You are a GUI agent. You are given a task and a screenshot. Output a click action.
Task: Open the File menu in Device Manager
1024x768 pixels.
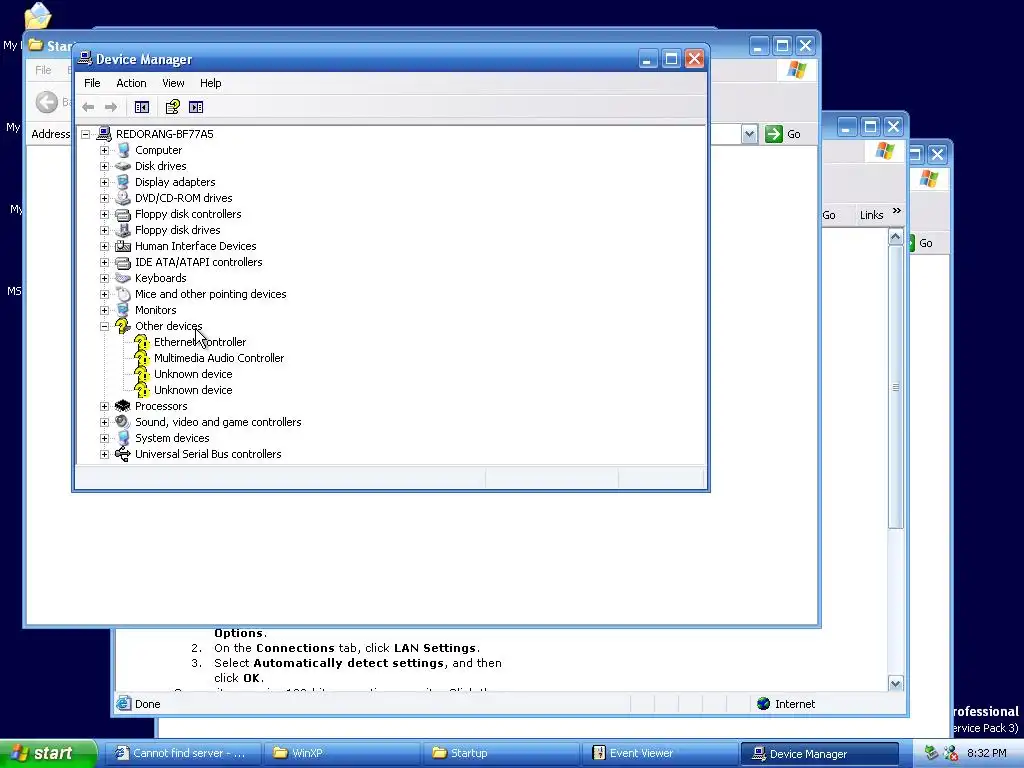pos(92,83)
